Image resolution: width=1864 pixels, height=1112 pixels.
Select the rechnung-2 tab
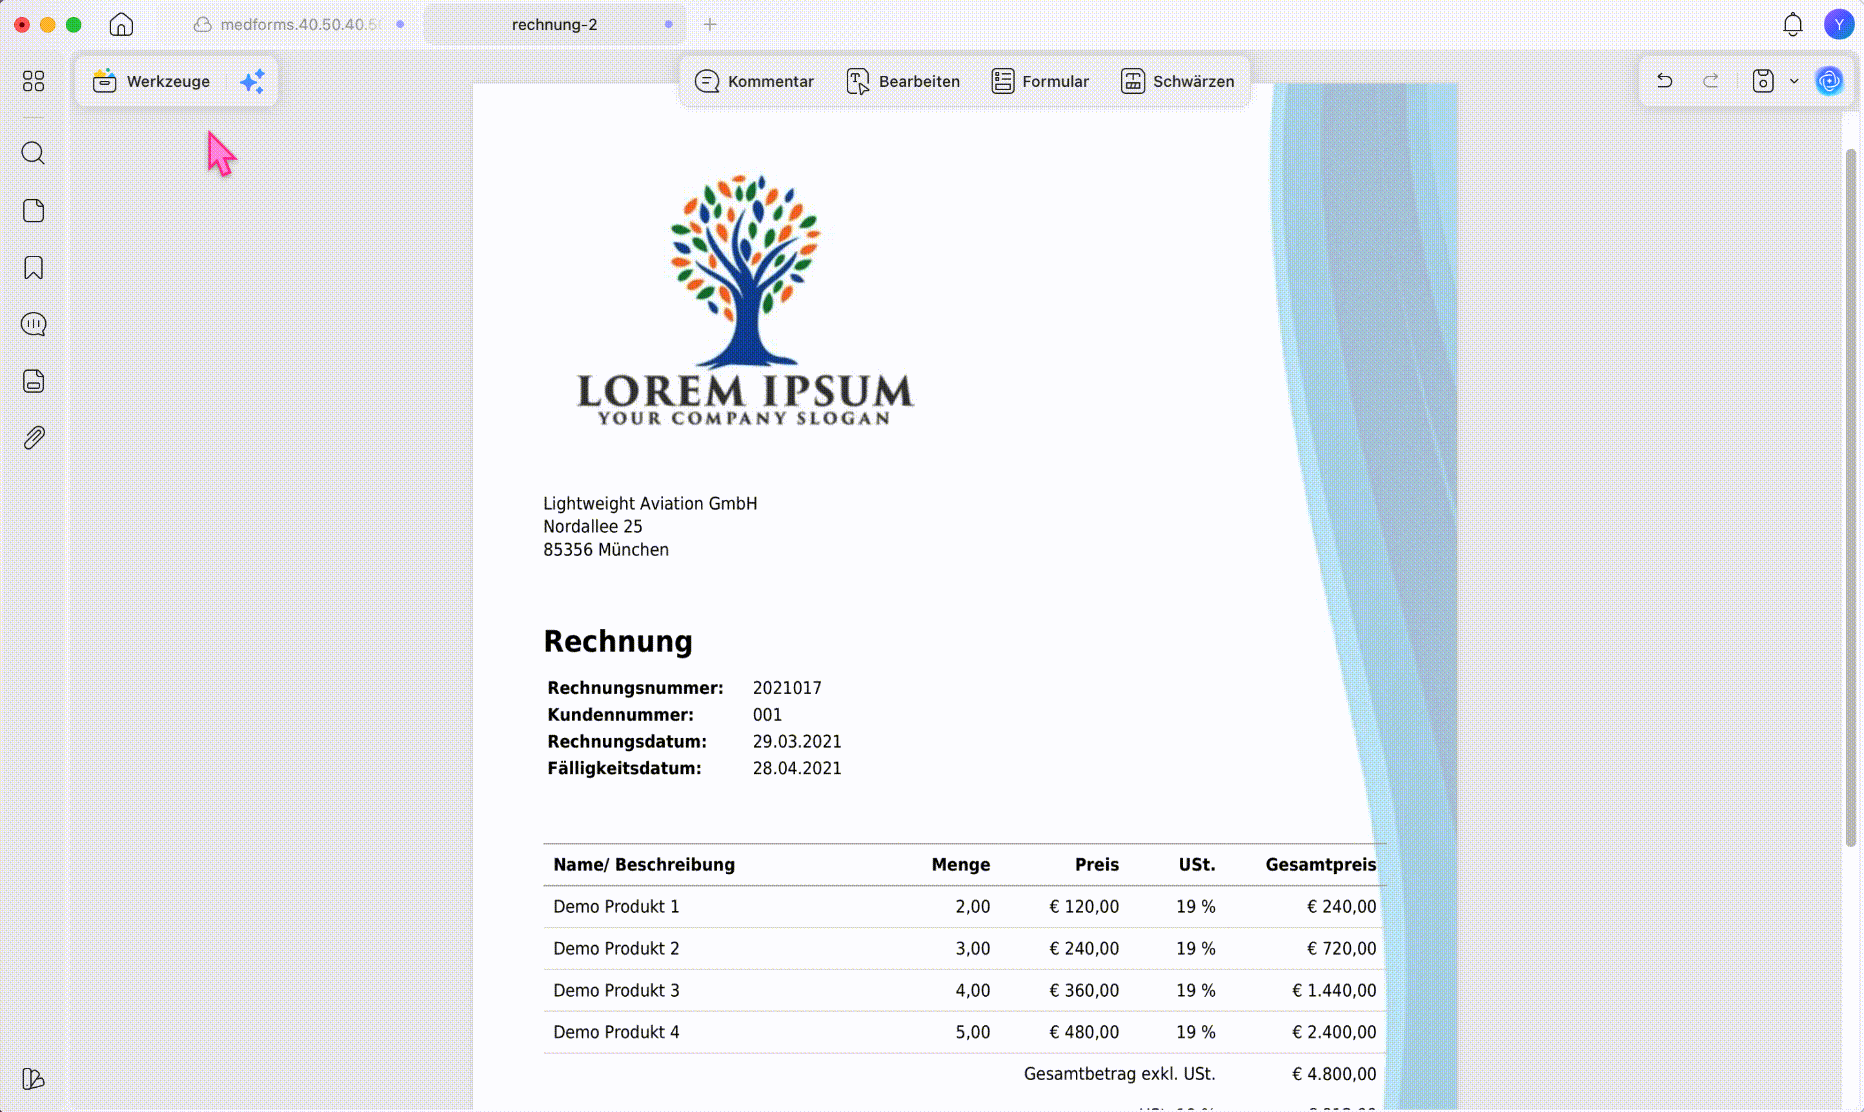pos(554,24)
